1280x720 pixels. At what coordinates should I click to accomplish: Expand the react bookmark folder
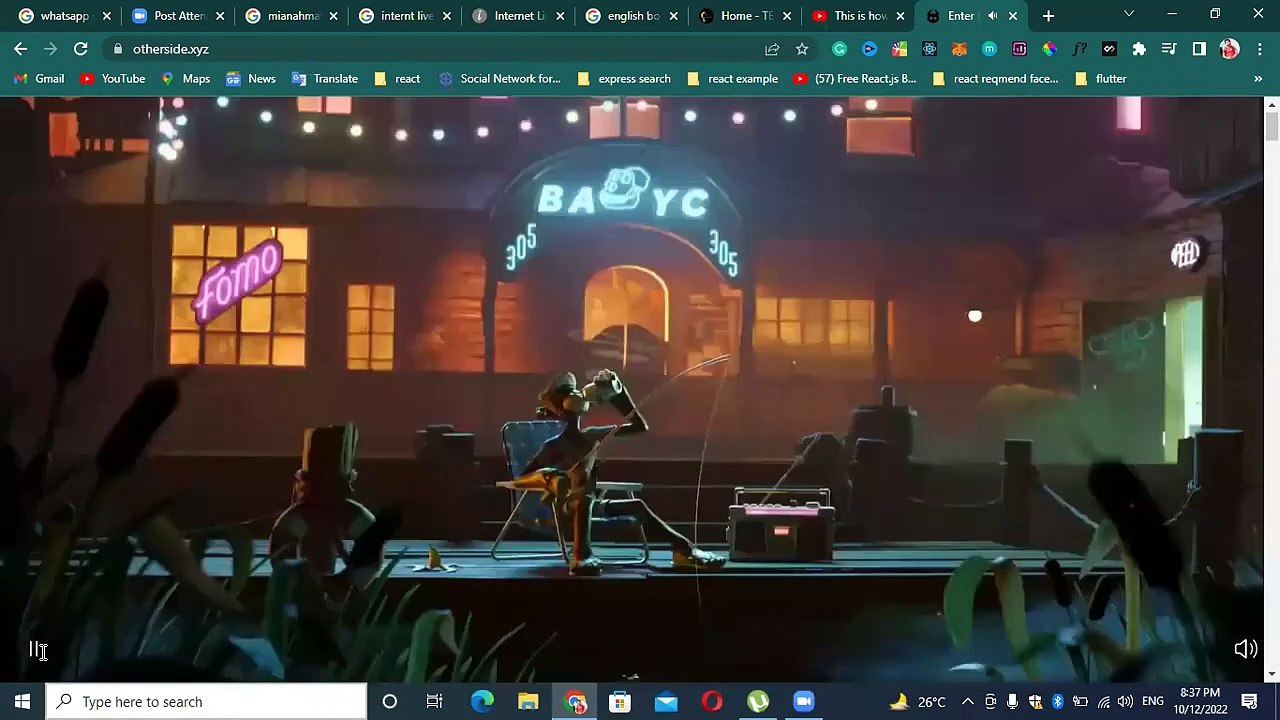pos(397,79)
